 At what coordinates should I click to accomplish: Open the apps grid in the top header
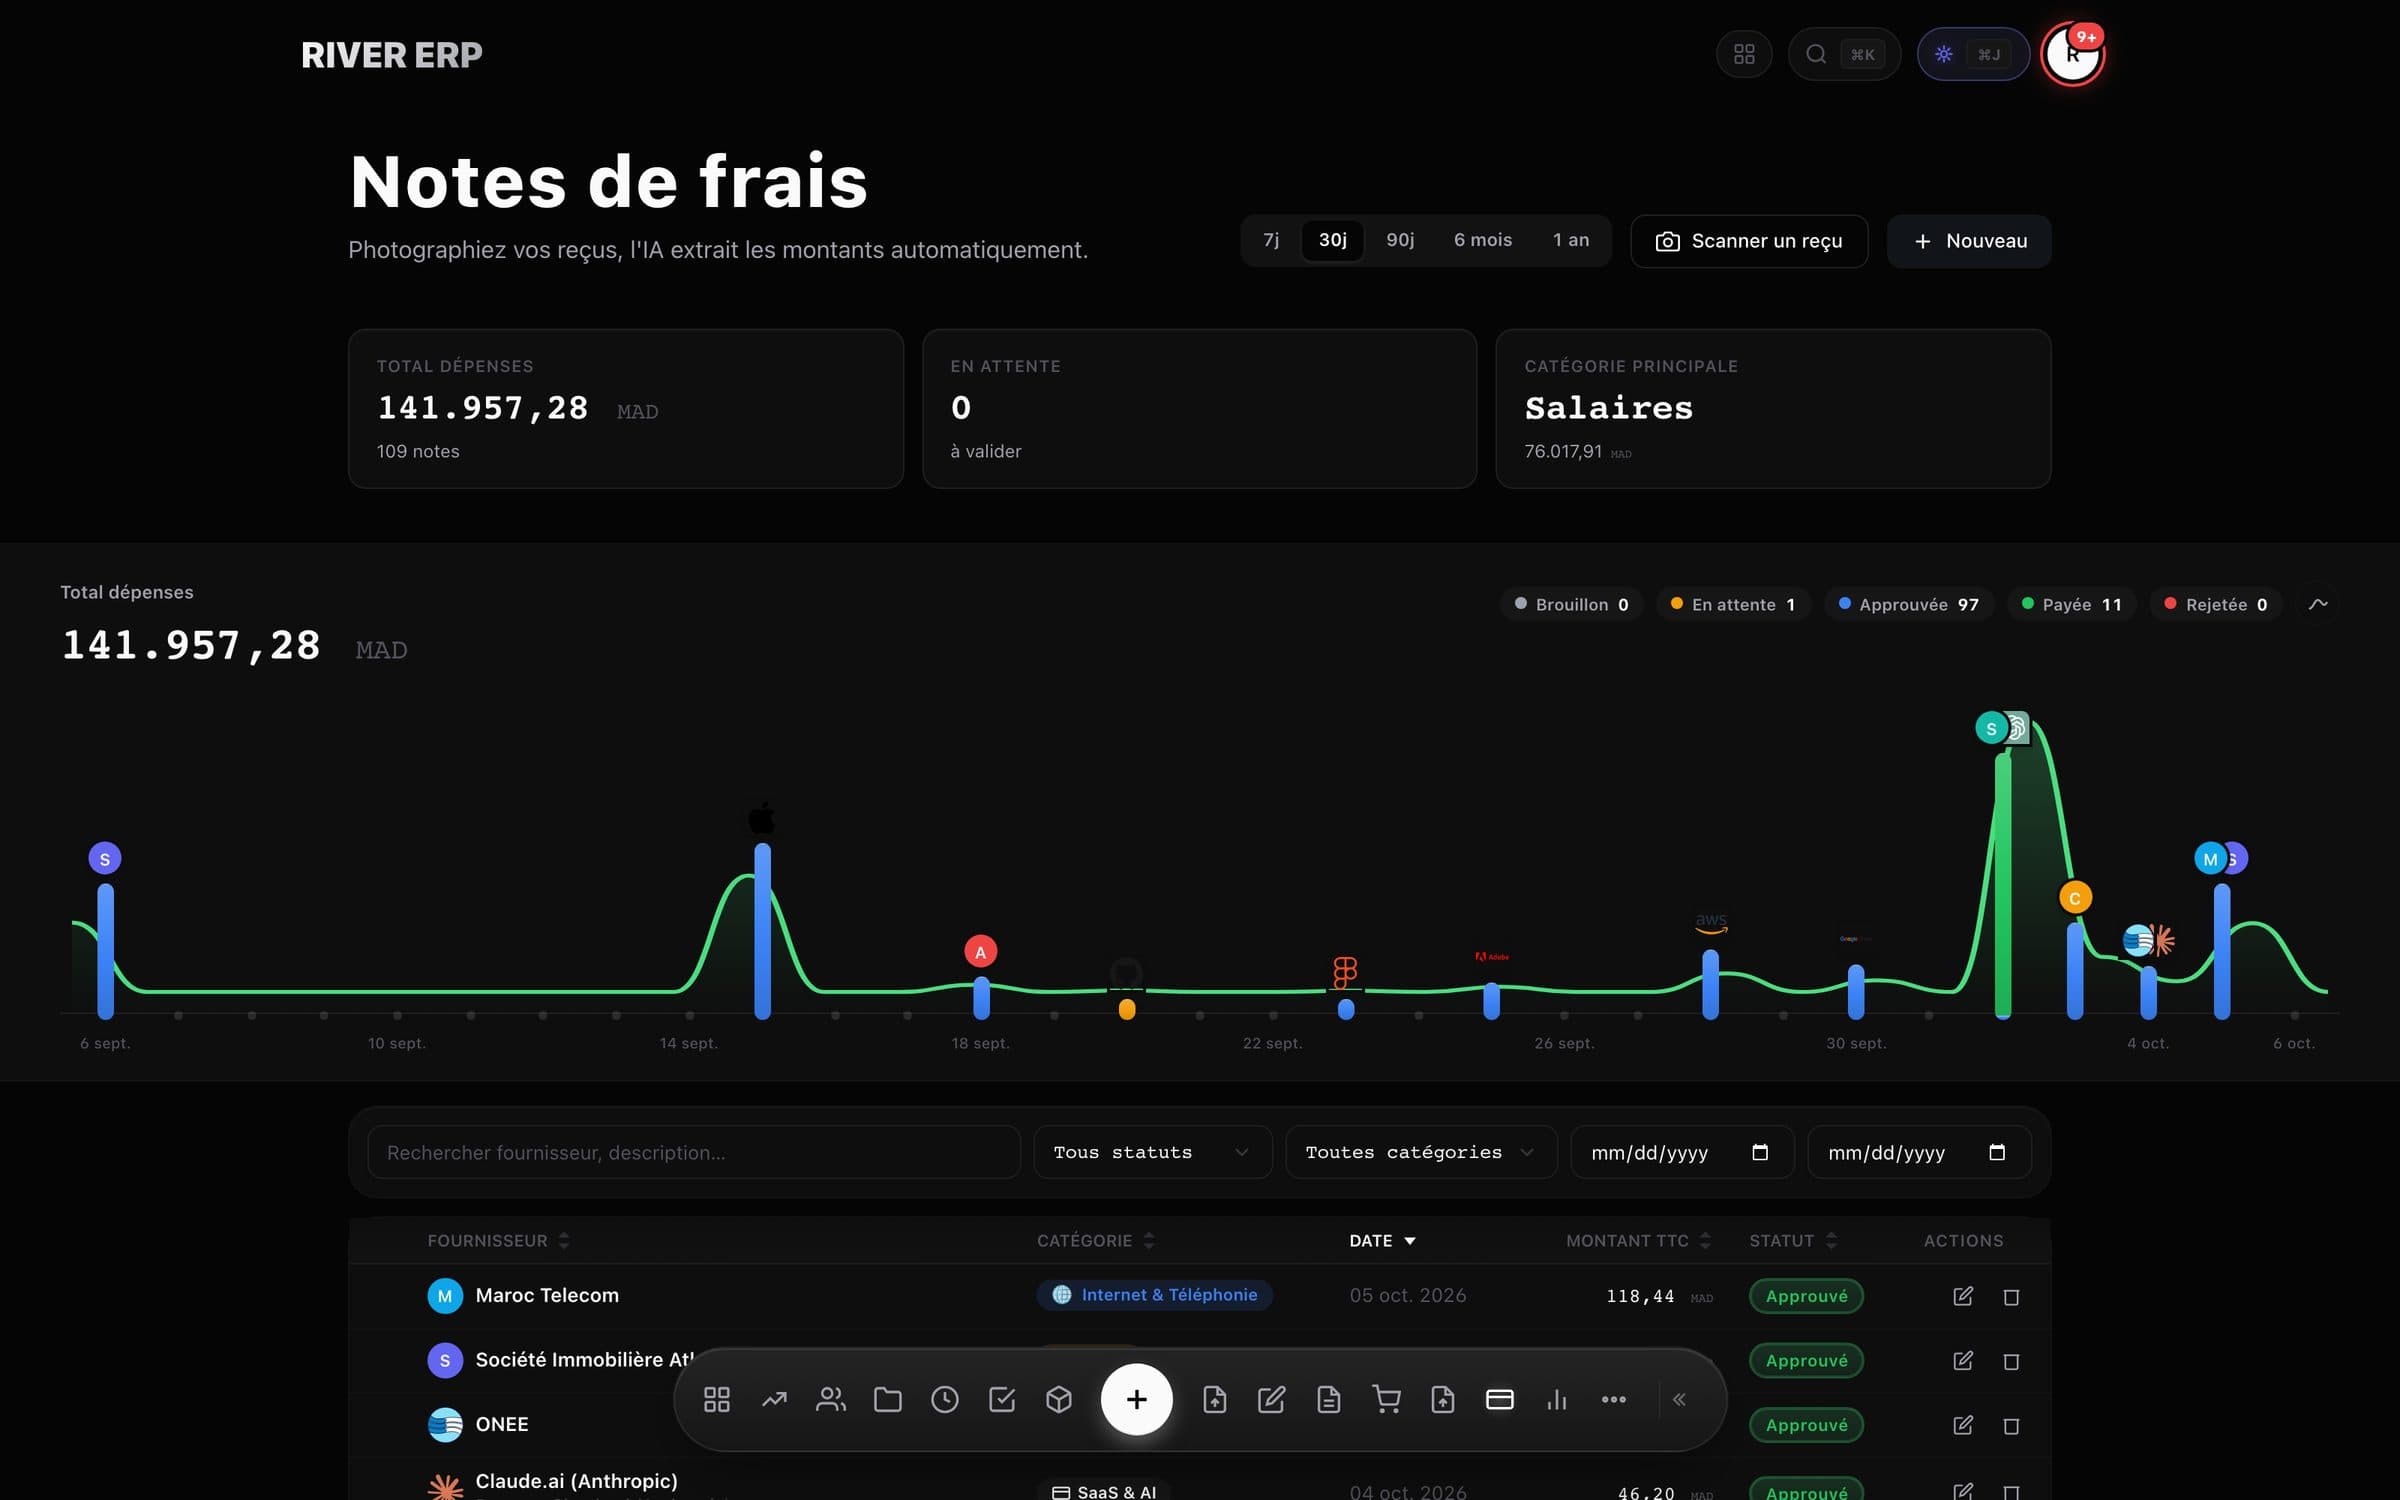point(1744,54)
